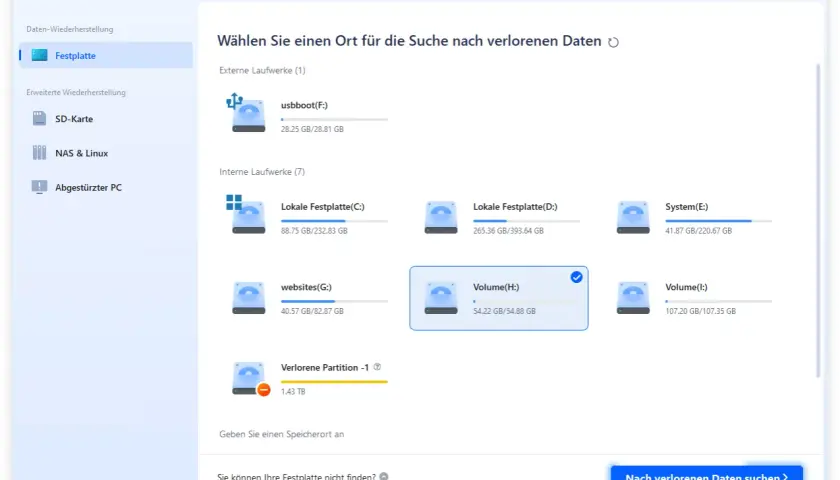Click the 'Verlorene Partition -1' name
This screenshot has width=840, height=480.
click(x=325, y=368)
